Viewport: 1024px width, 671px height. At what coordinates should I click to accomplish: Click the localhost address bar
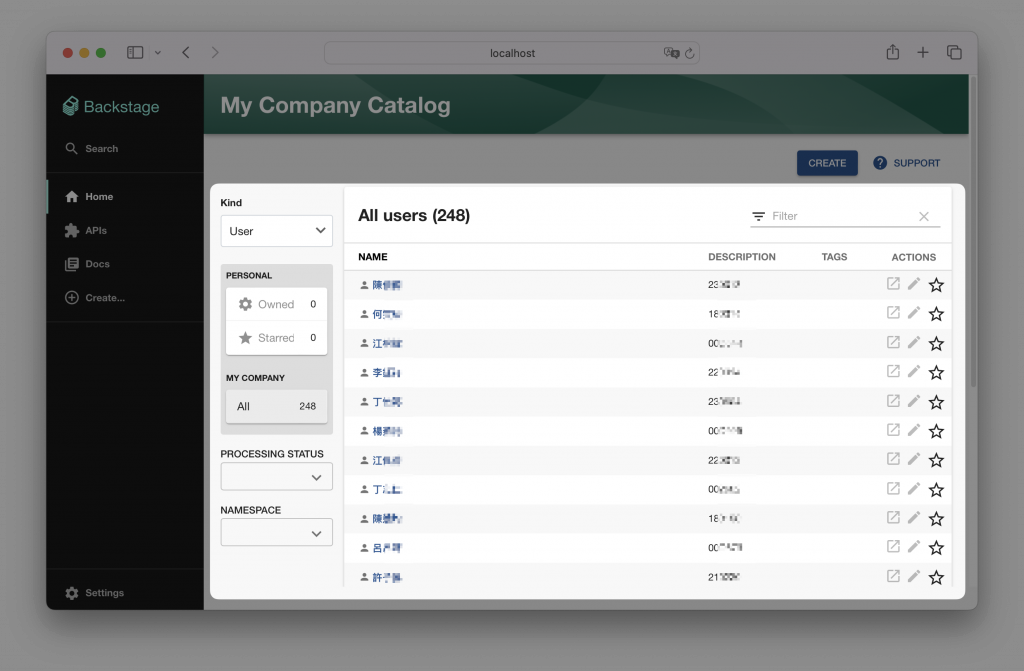click(512, 53)
